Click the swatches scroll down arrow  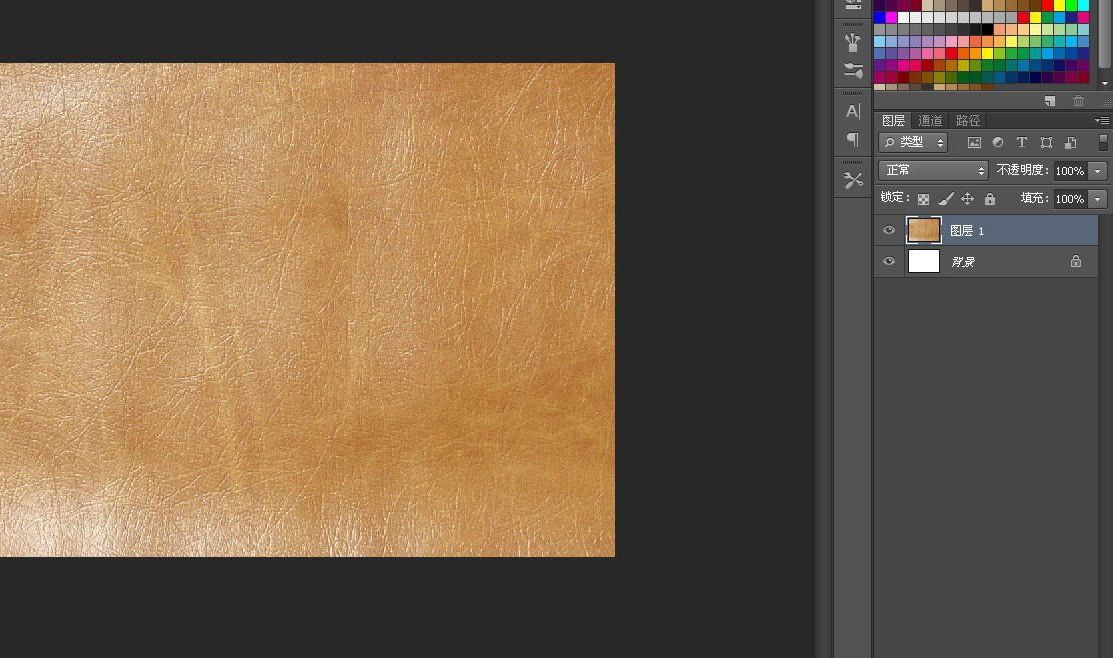[1104, 84]
